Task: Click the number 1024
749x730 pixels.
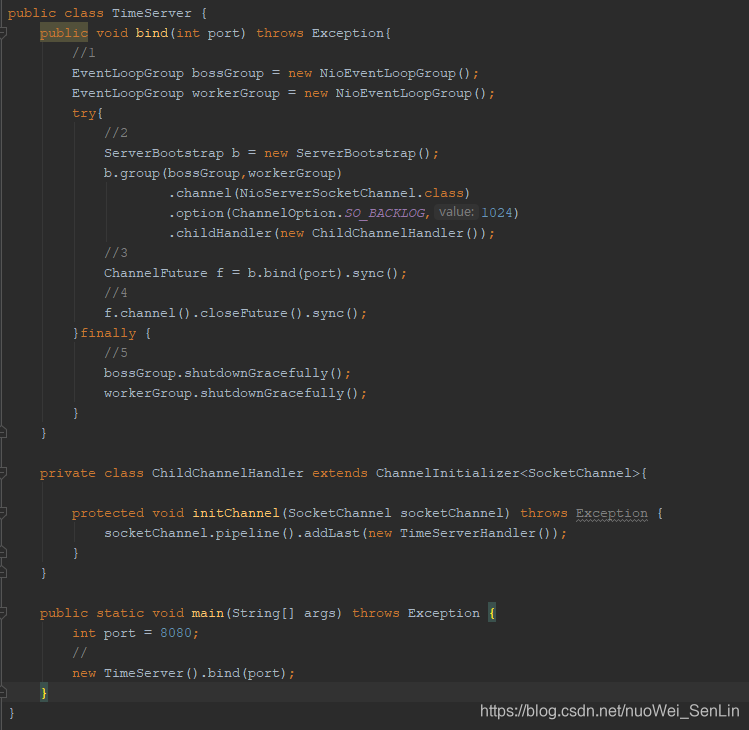Action: [497, 213]
